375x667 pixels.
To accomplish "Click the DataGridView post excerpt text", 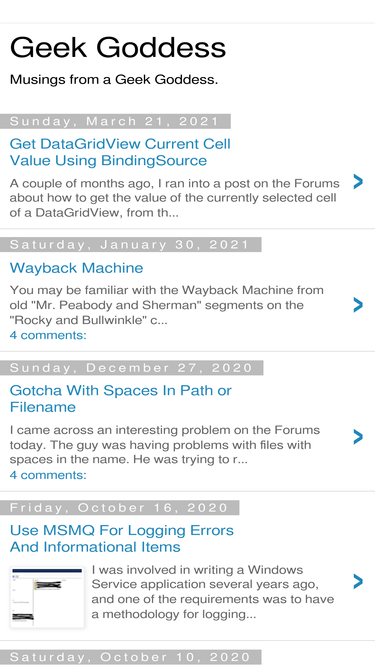I will pyautogui.click(x=175, y=198).
